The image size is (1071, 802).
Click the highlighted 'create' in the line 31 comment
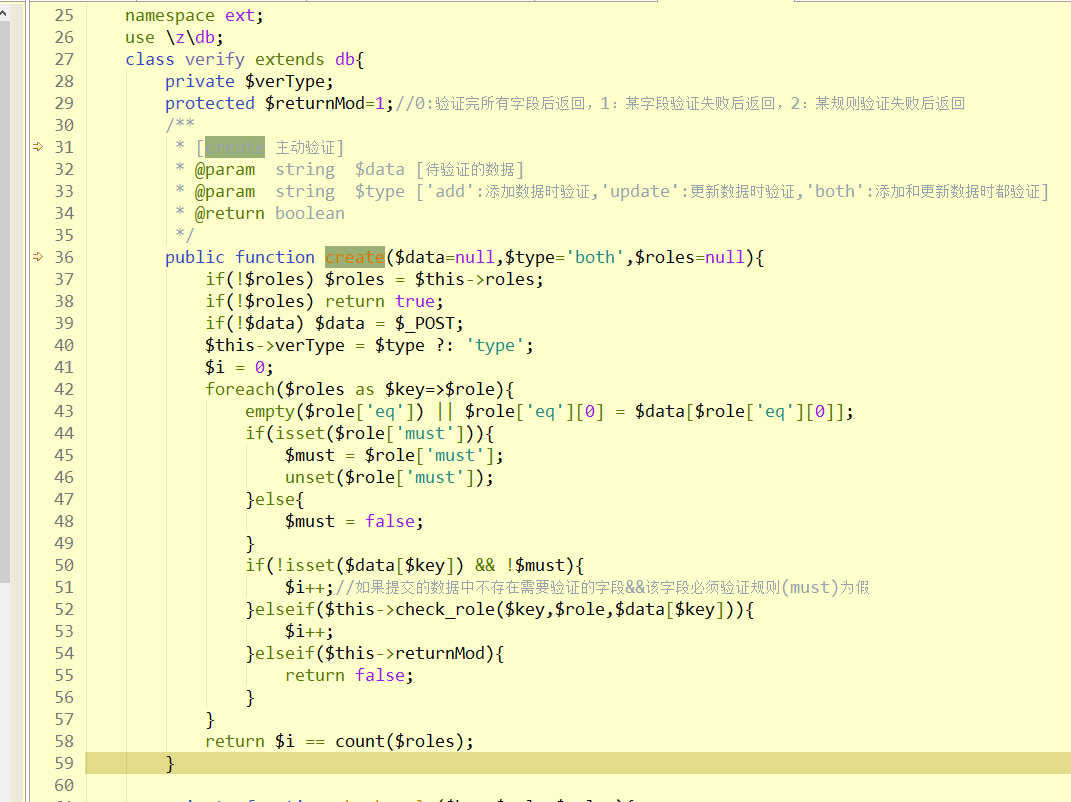click(235, 147)
